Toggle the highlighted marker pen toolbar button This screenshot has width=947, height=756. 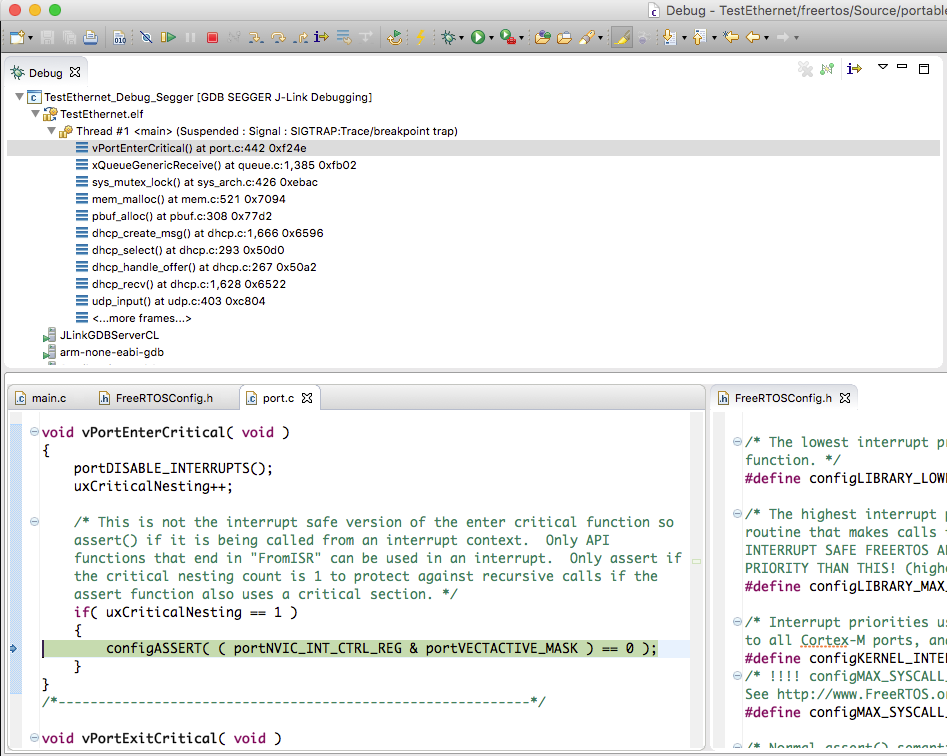[621, 37]
